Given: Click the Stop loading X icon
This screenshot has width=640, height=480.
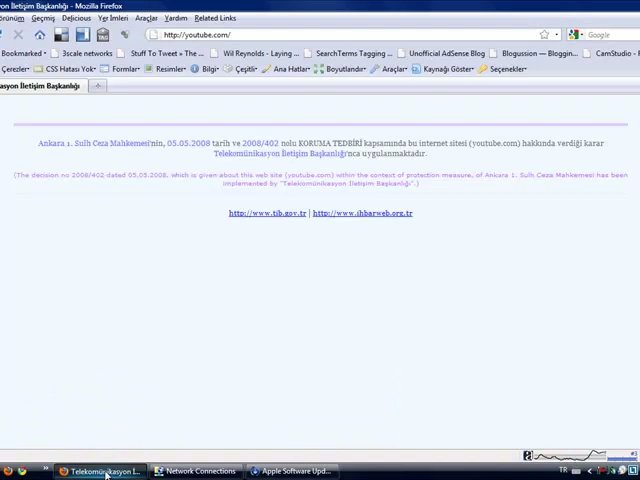Looking at the screenshot, I should pos(18,35).
